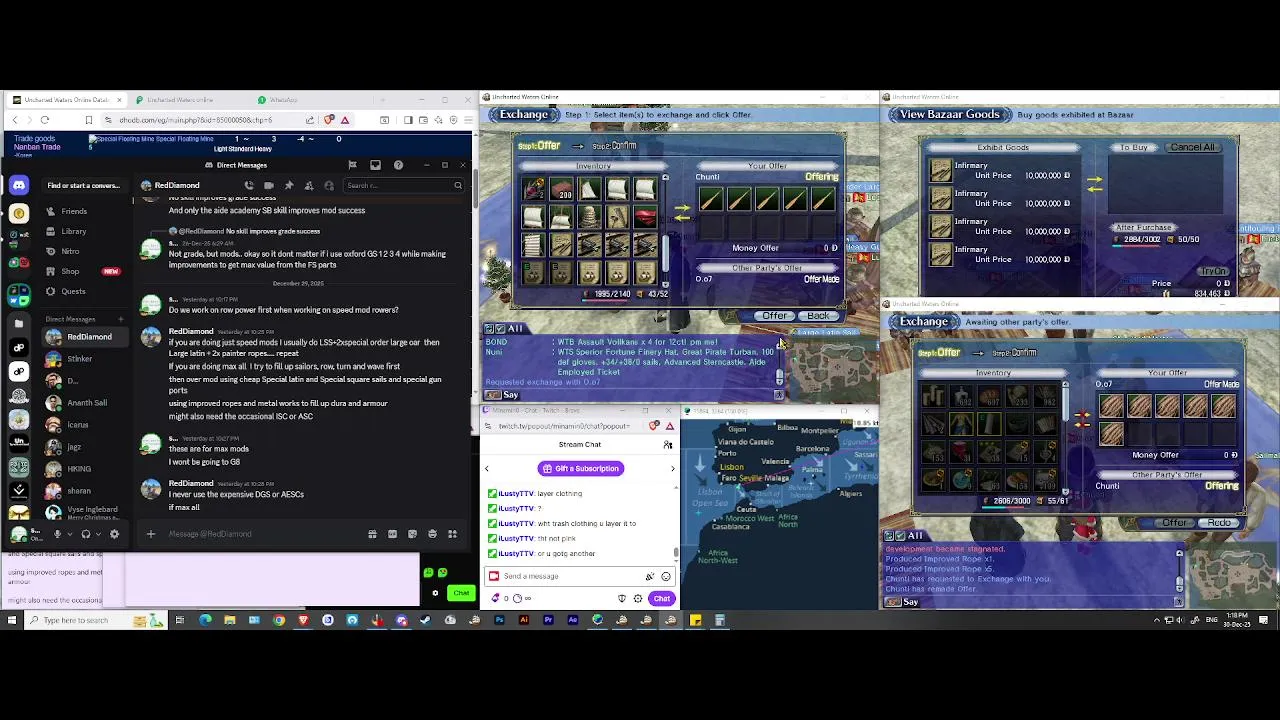Viewport: 1280px width, 720px height.
Task: Expand the headphone output options arrow in Discord
Action: coord(98,533)
